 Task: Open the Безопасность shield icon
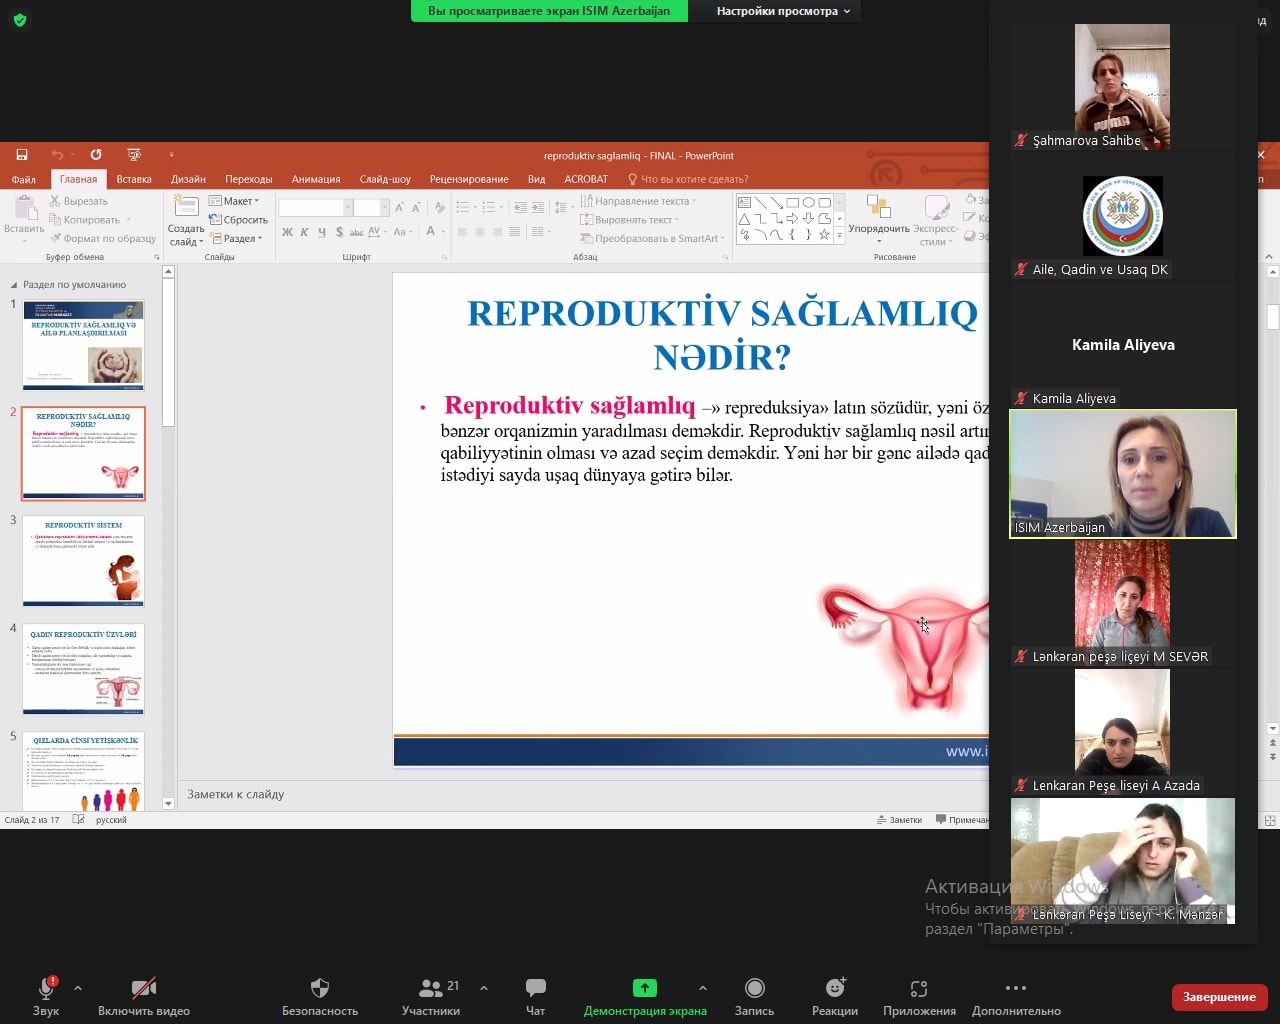[320, 988]
